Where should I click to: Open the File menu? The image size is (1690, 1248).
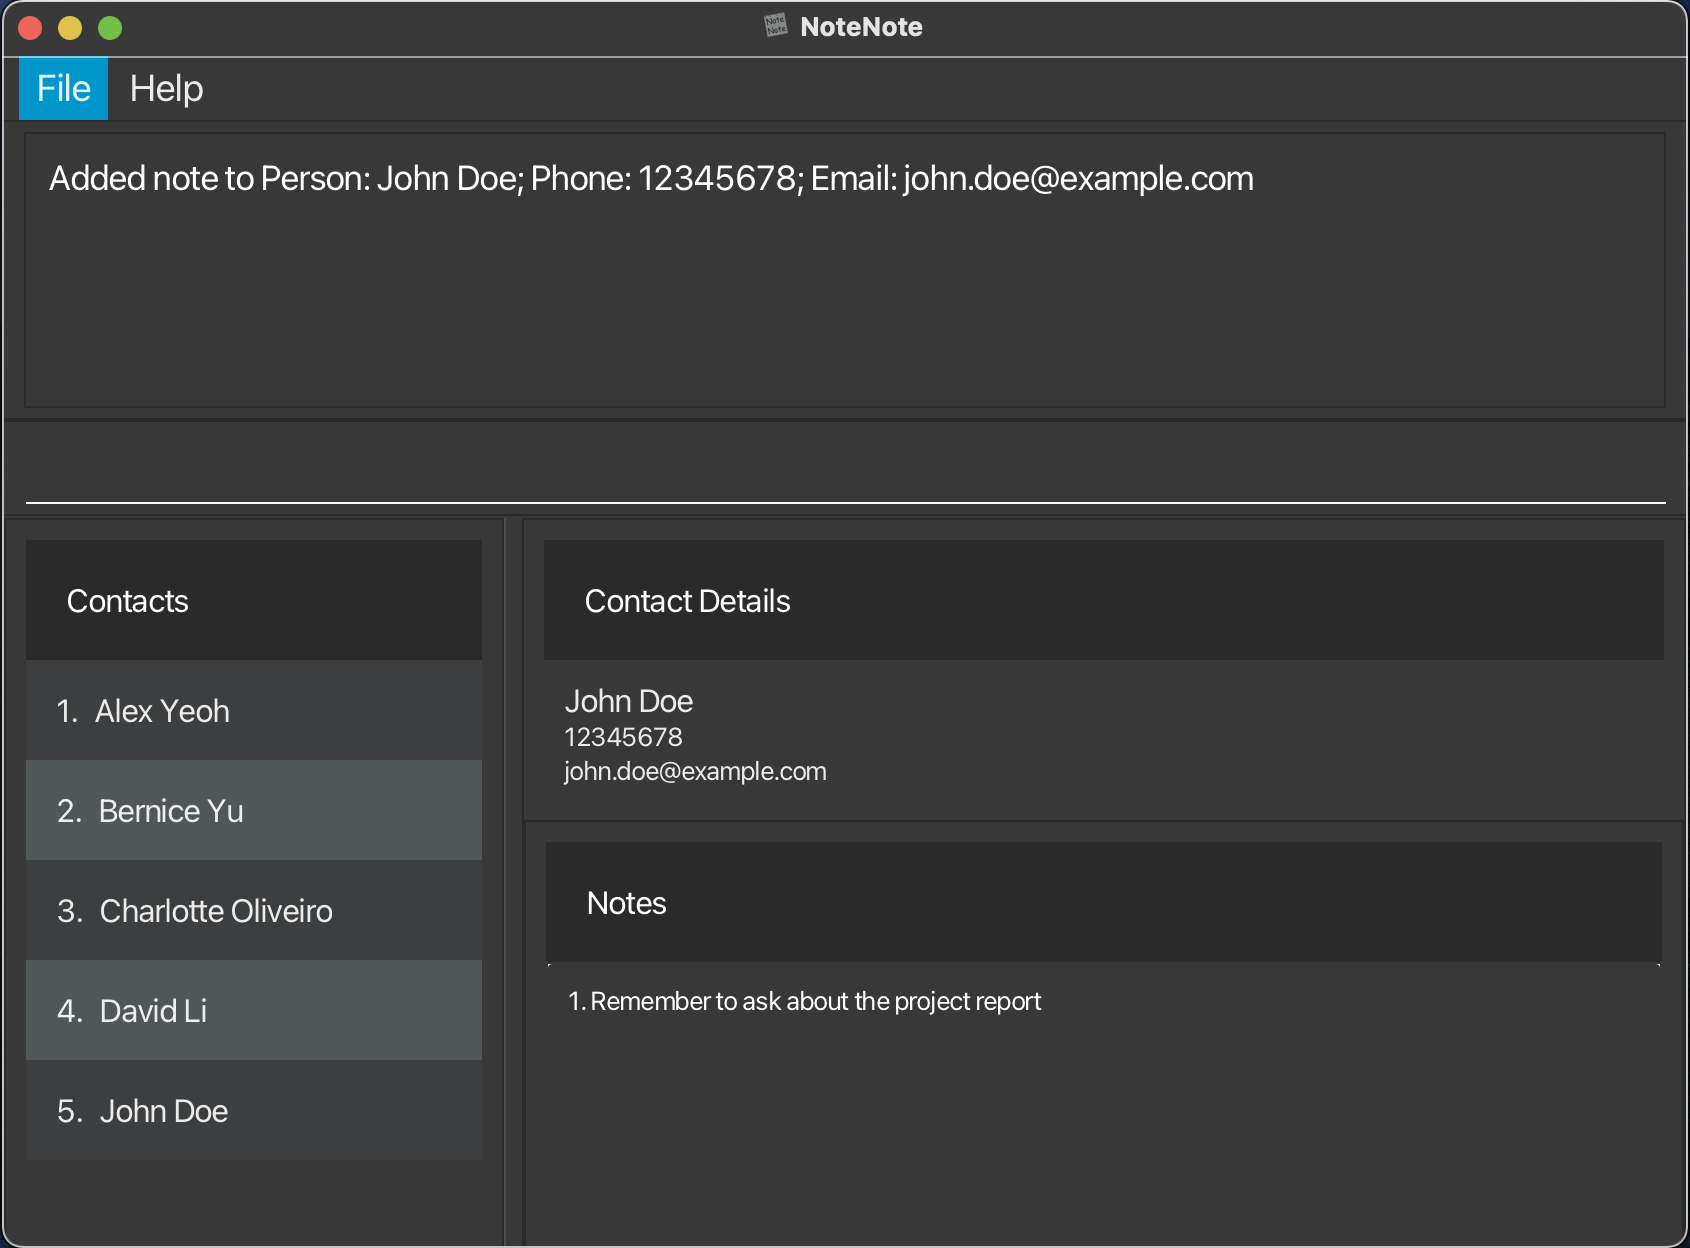pos(63,89)
